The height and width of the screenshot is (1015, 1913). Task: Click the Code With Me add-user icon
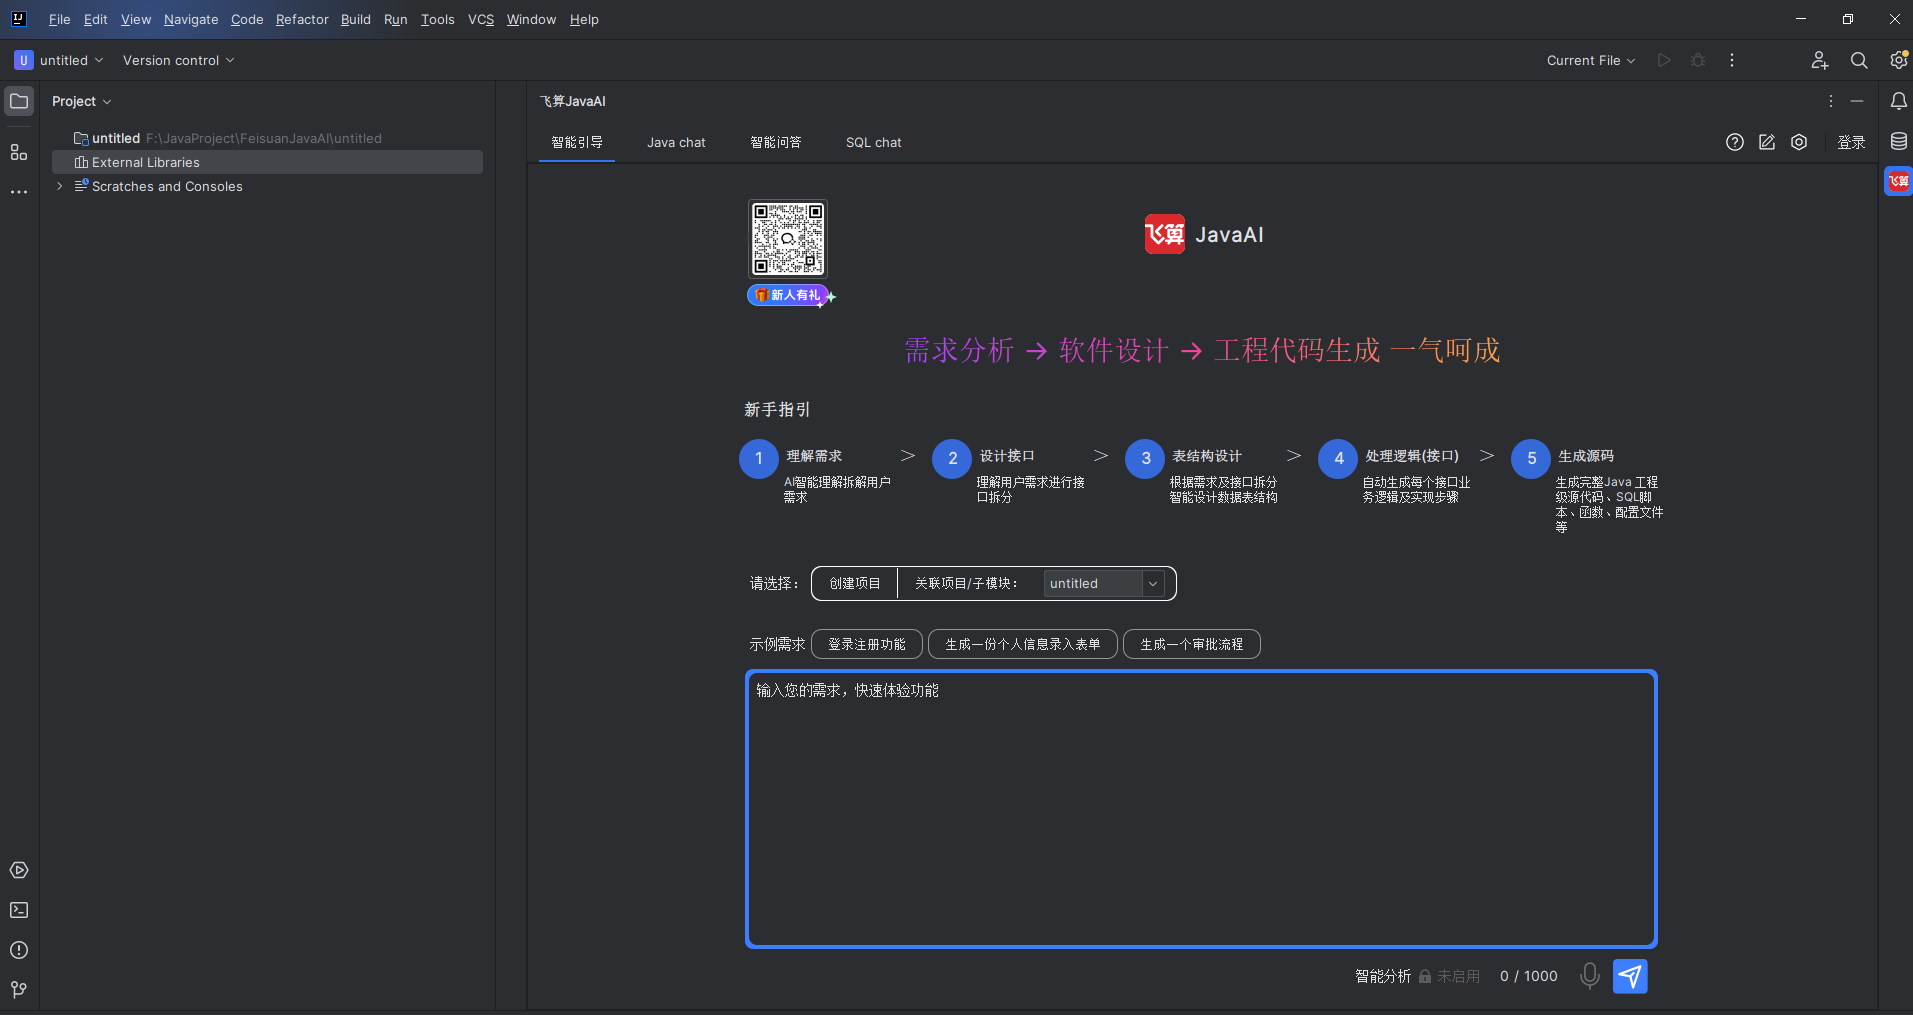pyautogui.click(x=1820, y=60)
